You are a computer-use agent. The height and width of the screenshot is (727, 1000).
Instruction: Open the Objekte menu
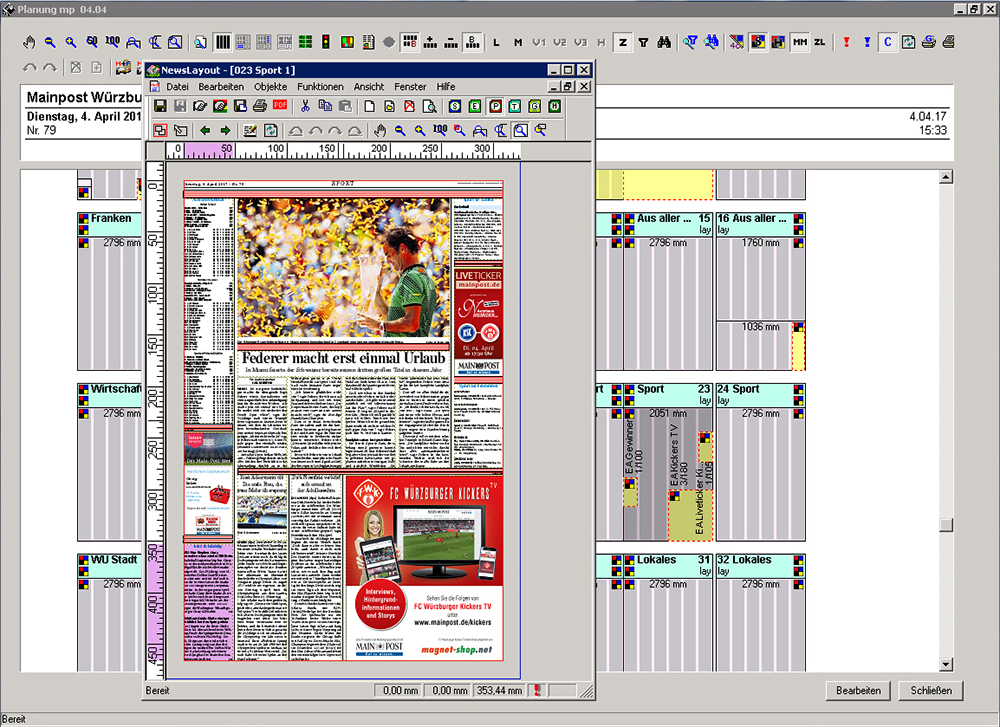tap(270, 87)
